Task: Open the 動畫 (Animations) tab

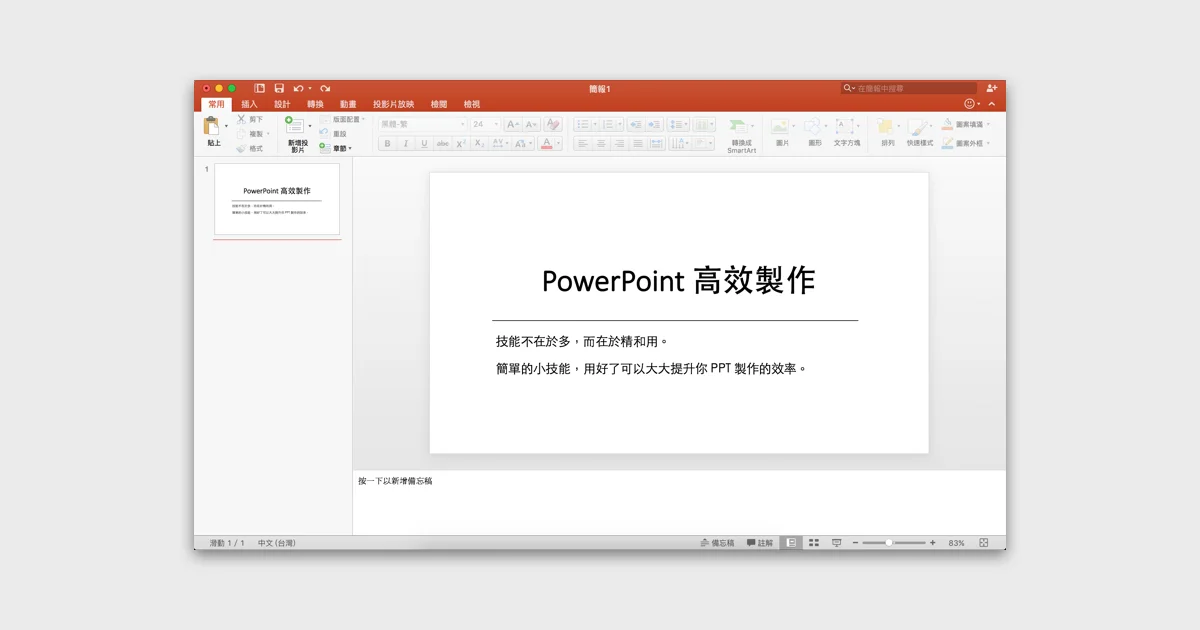Action: pos(348,104)
